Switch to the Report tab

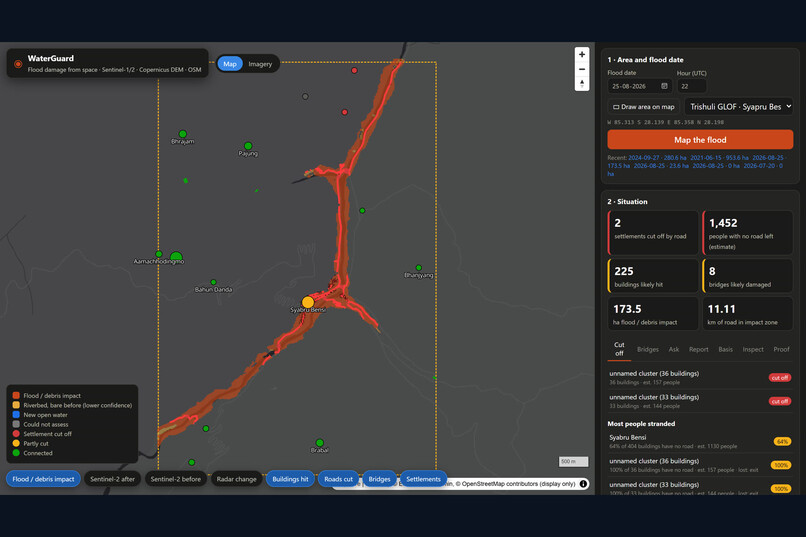click(x=699, y=349)
